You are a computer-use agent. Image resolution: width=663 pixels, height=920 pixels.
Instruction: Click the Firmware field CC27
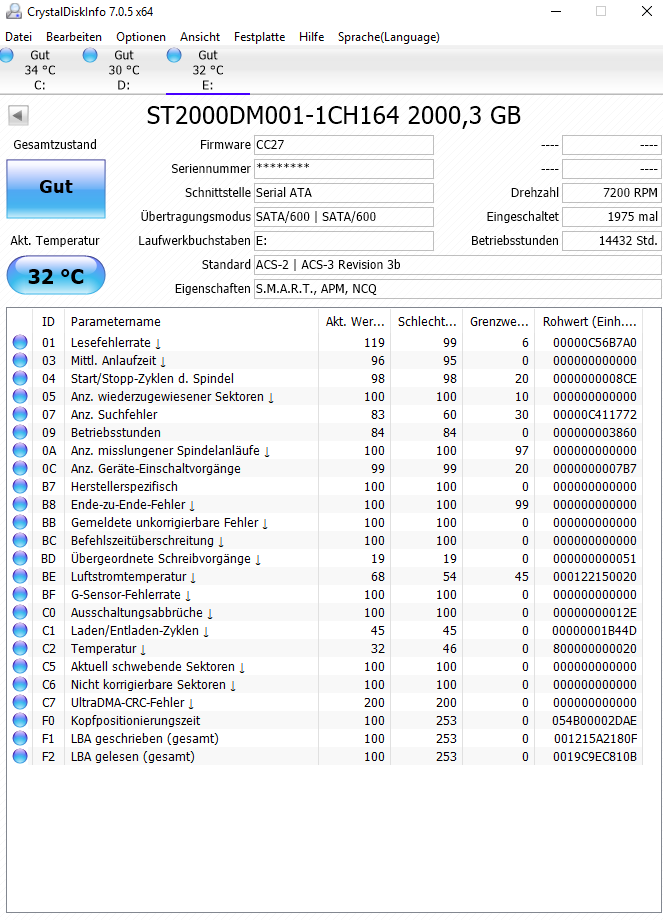coord(344,145)
